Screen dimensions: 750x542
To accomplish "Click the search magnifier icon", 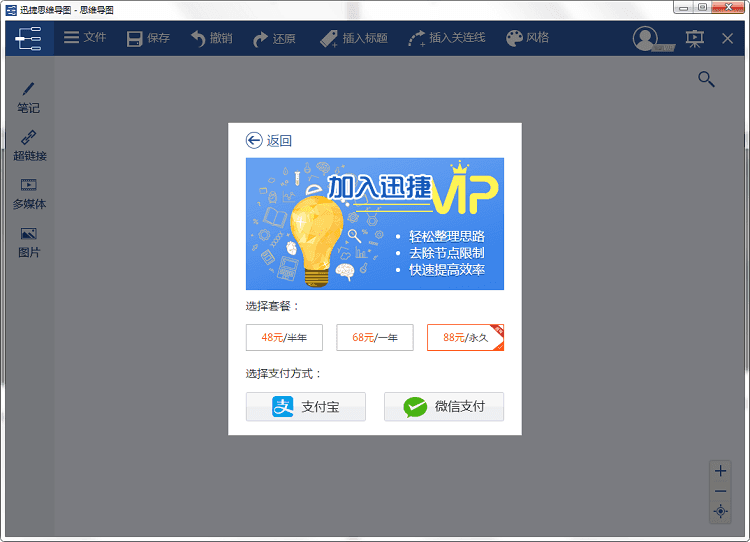I will 706,79.
